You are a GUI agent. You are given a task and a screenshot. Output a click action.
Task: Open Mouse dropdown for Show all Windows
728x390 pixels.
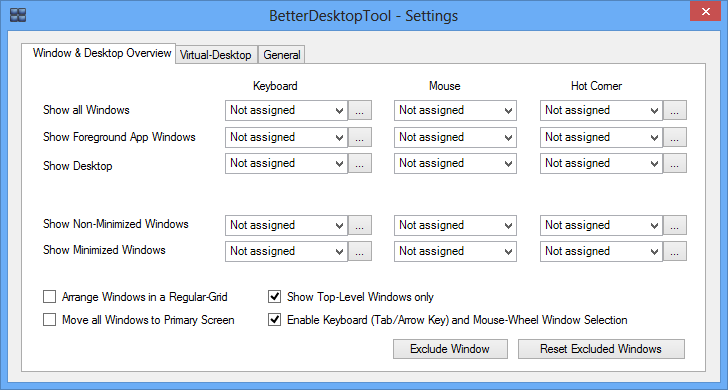pos(455,110)
